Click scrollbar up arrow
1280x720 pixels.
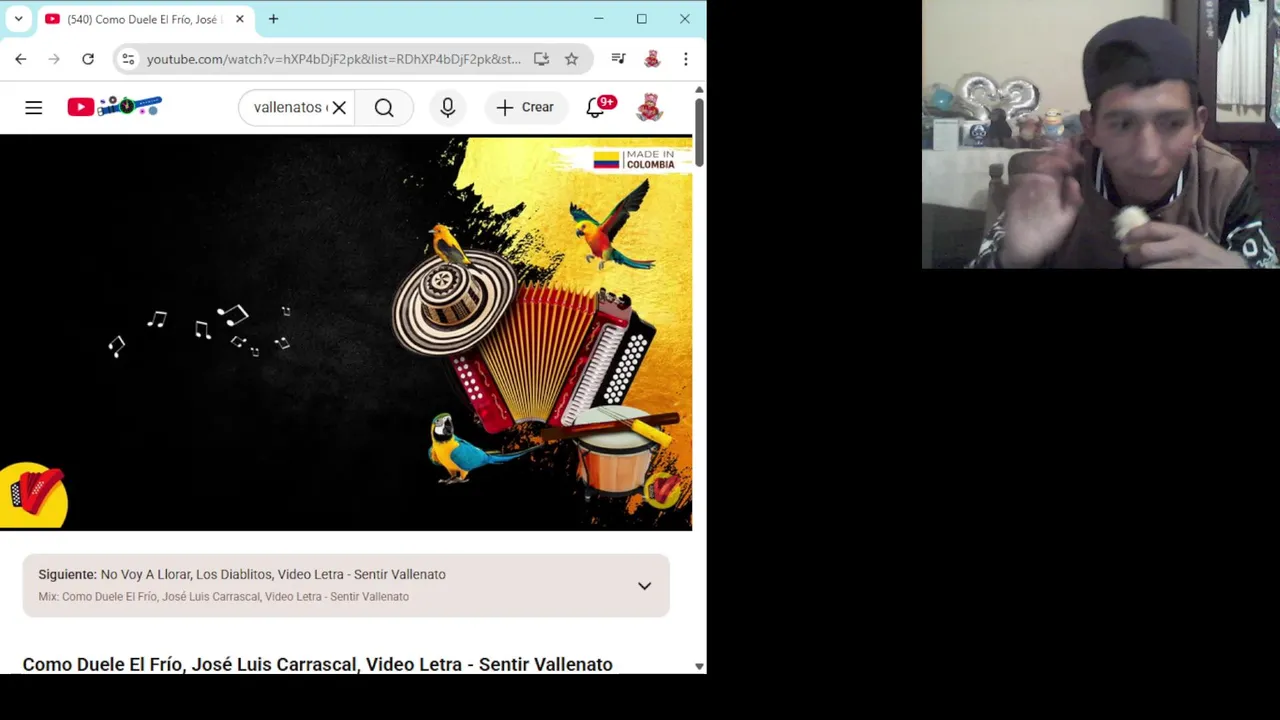coord(699,90)
